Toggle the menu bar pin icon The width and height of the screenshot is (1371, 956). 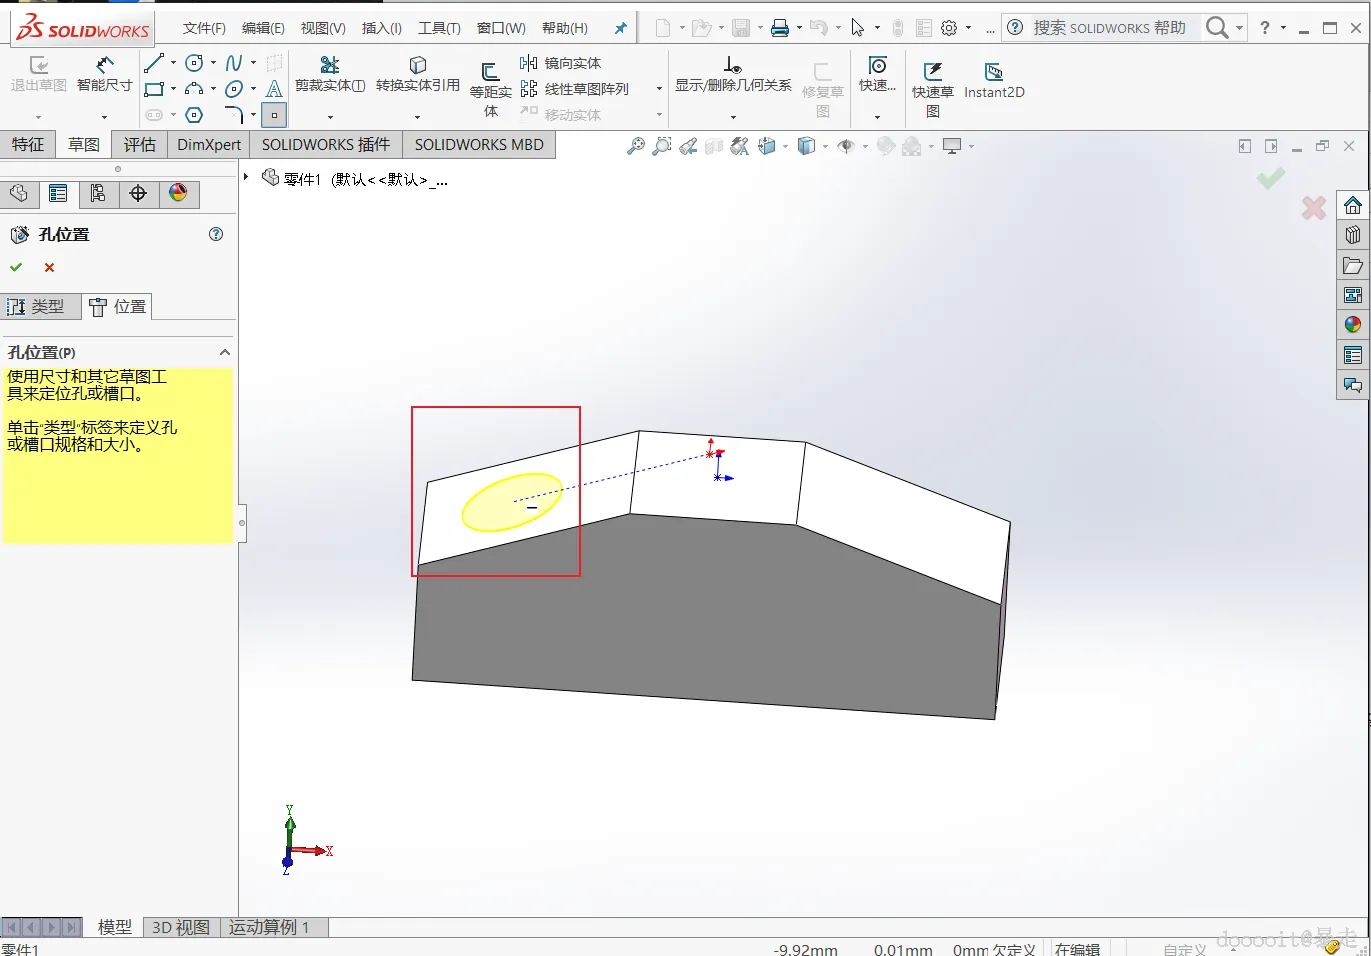click(x=620, y=28)
